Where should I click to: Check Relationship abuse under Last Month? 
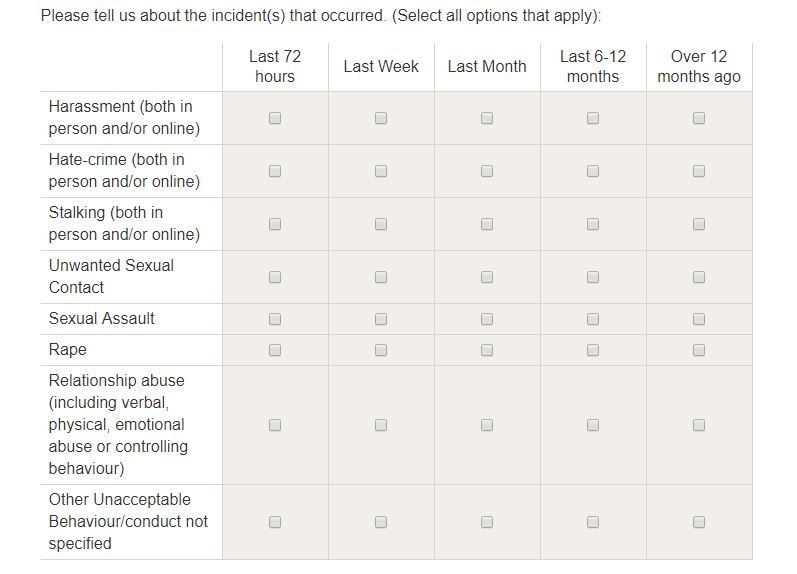point(487,425)
